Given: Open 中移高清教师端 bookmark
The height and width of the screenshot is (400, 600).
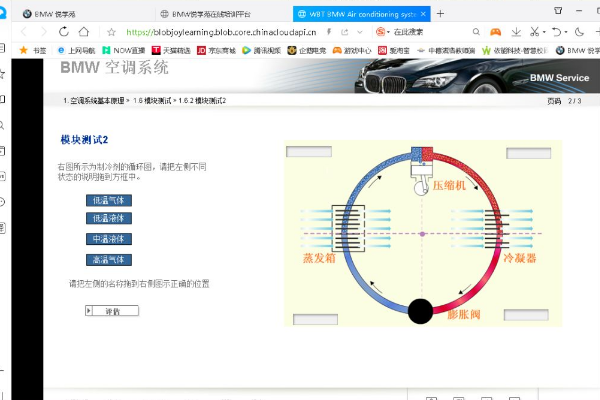Looking at the screenshot, I should (x=446, y=50).
